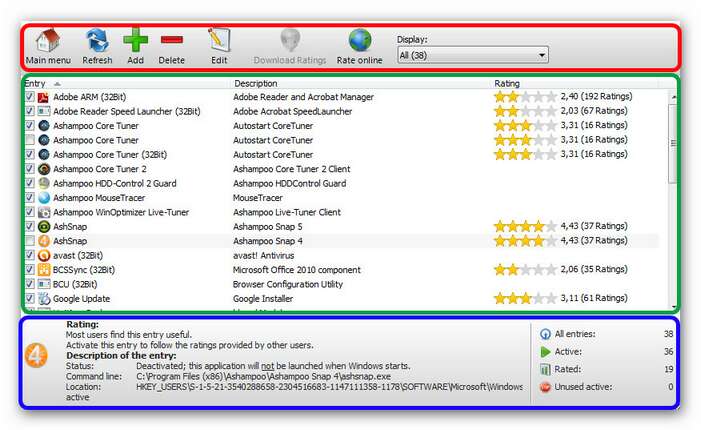This screenshot has height=430, width=701.
Task: Open the Main menu house icon
Action: 48,41
